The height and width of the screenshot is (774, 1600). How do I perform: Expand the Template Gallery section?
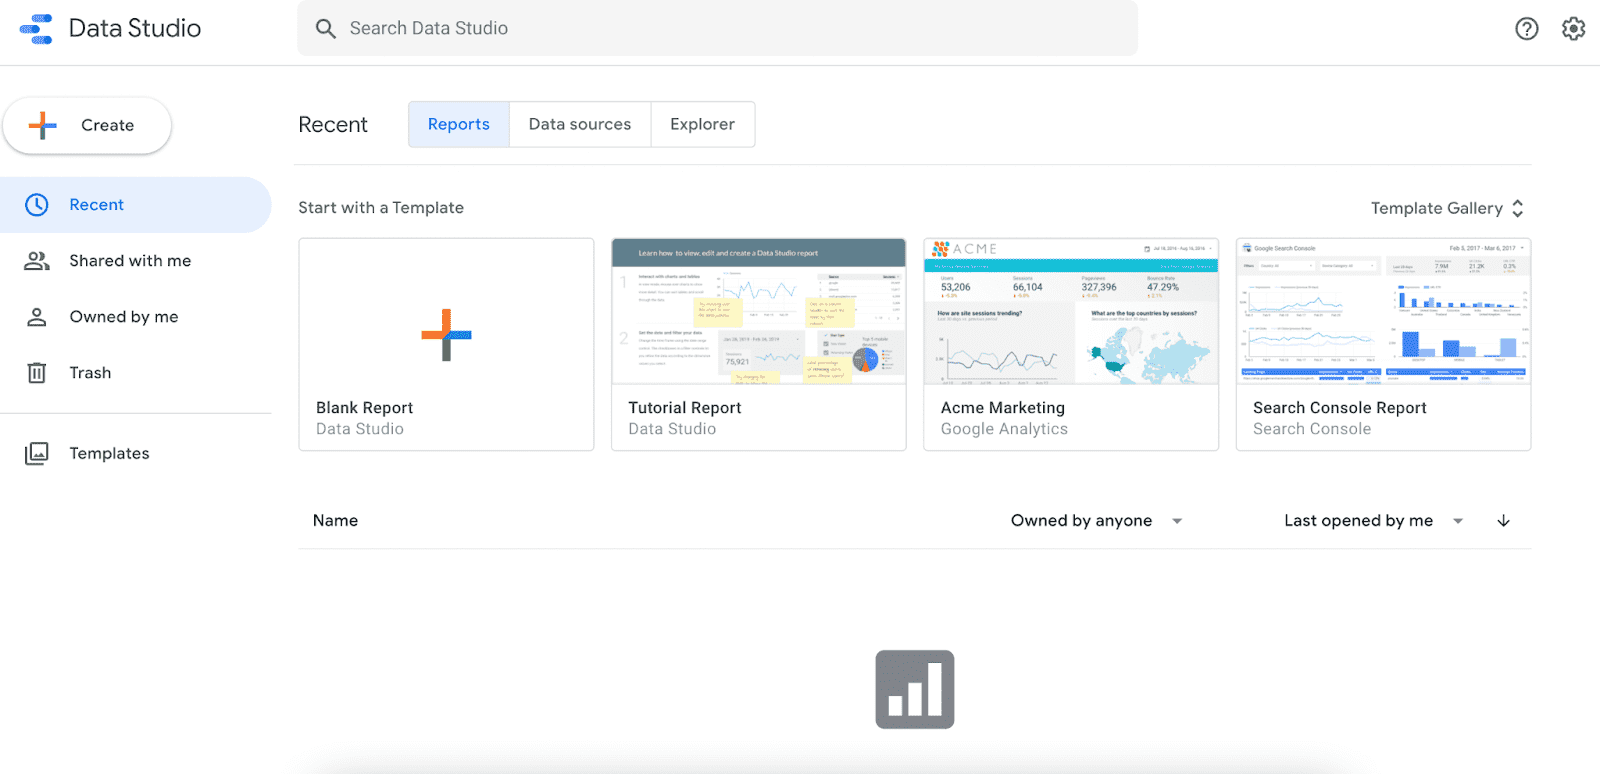pos(1517,208)
